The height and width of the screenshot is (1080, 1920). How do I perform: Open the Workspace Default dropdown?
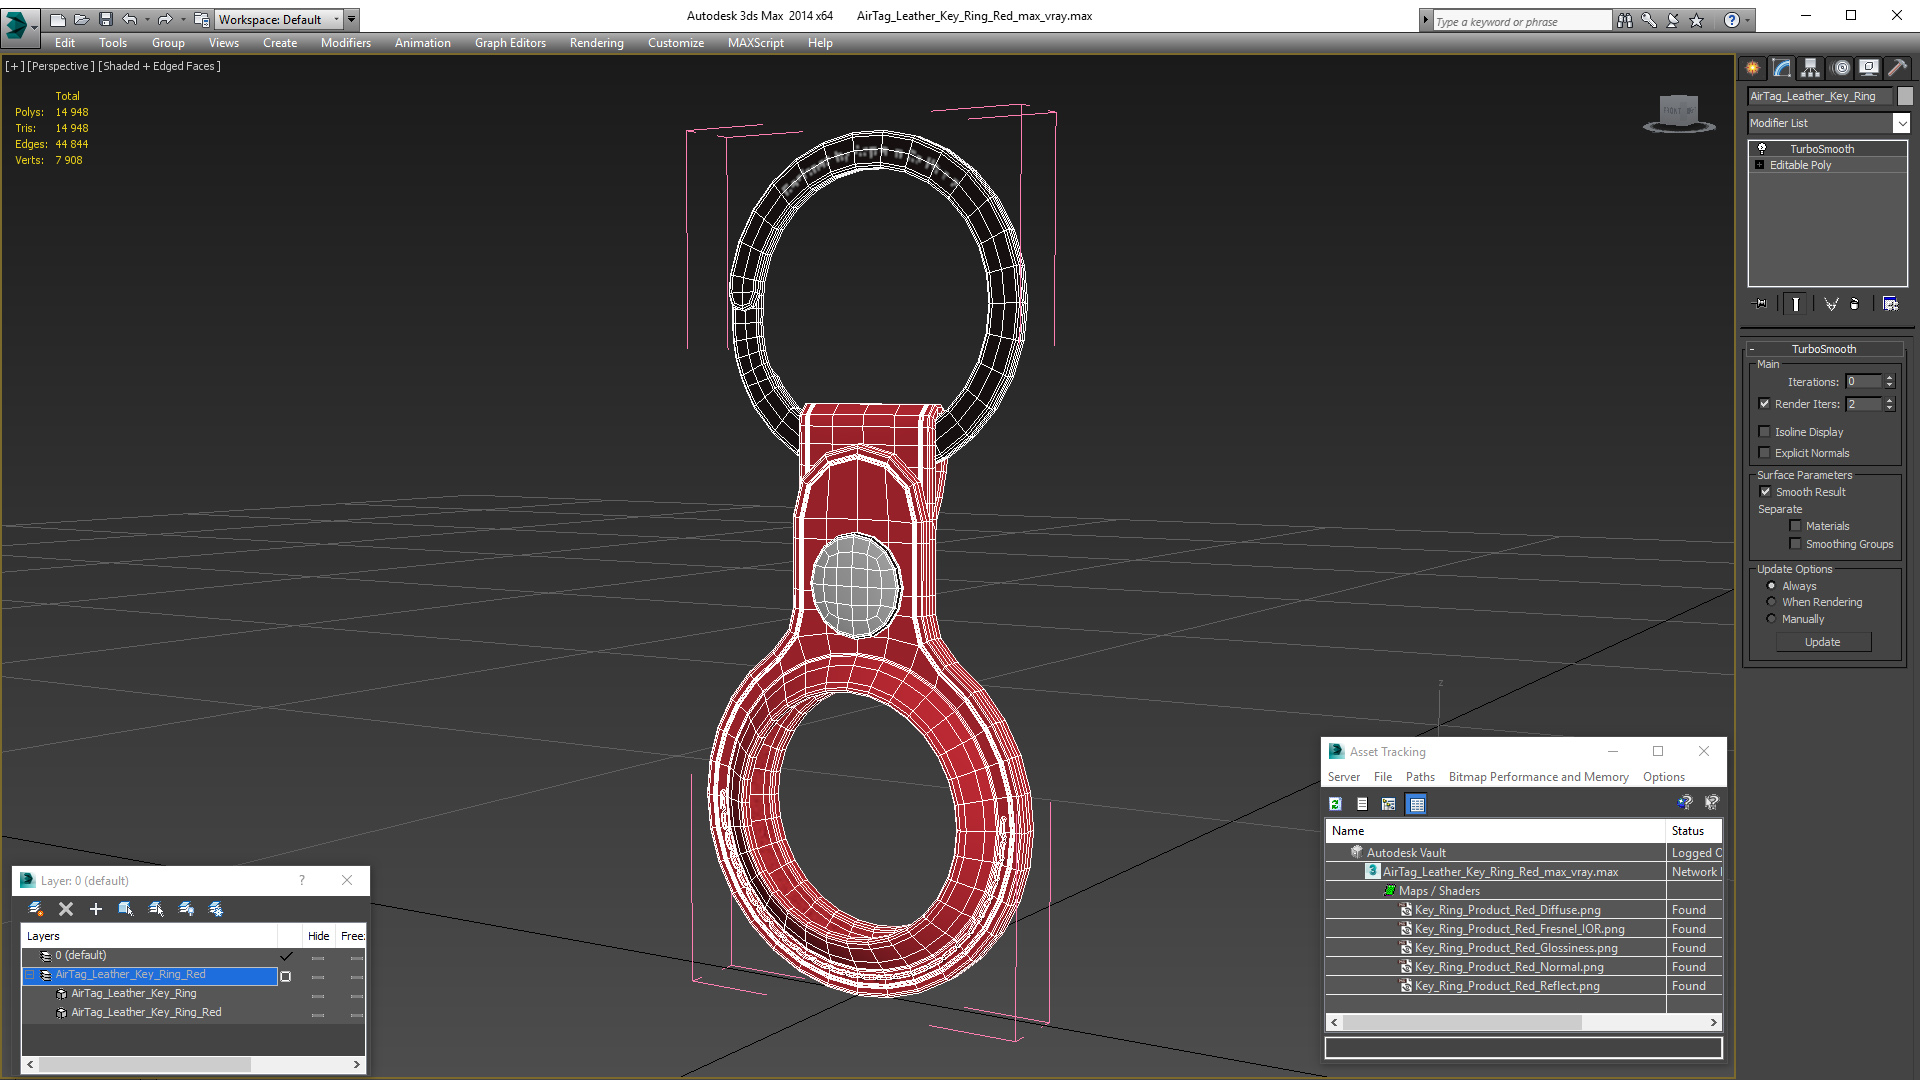pyautogui.click(x=337, y=19)
